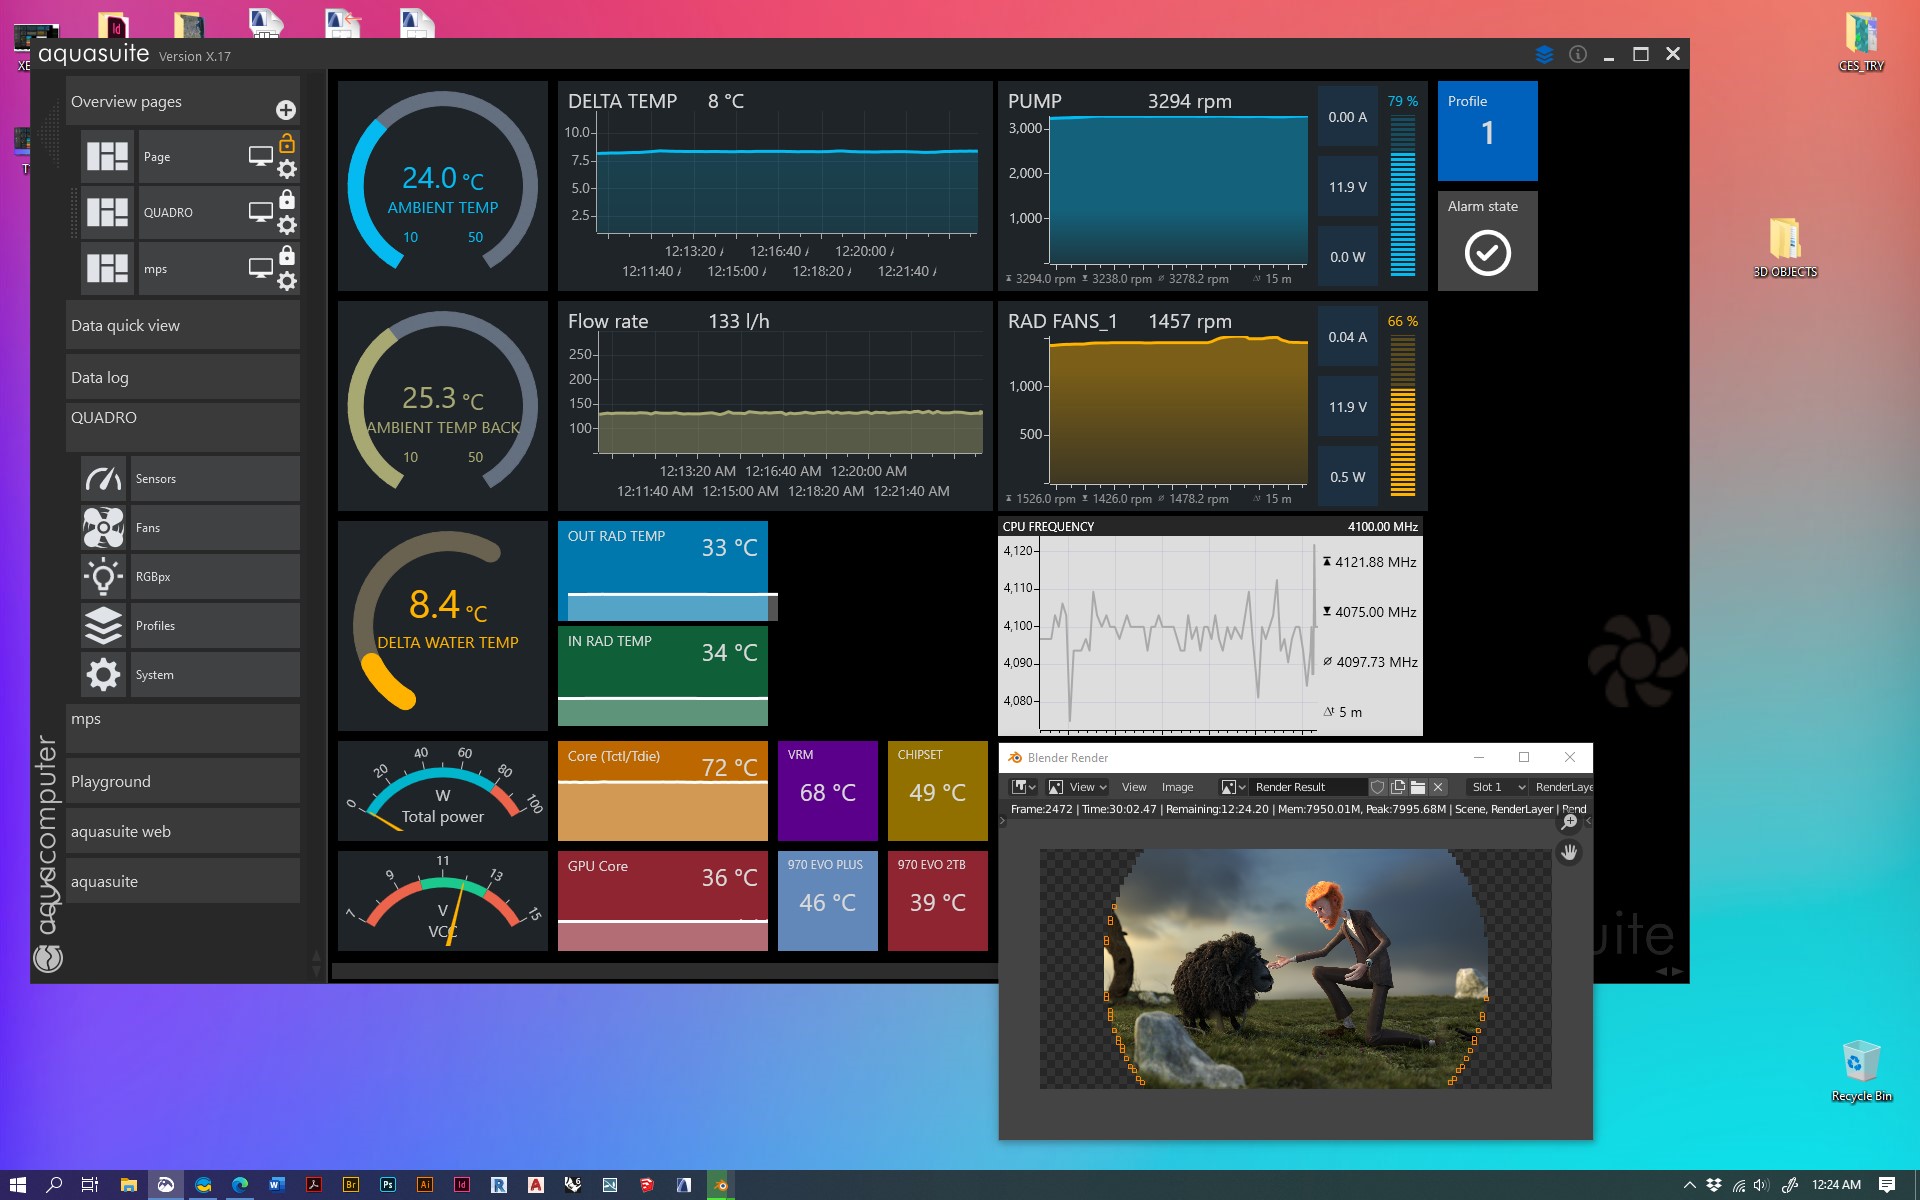
Task: Open System gear under QUADRO
Action: tap(103, 675)
